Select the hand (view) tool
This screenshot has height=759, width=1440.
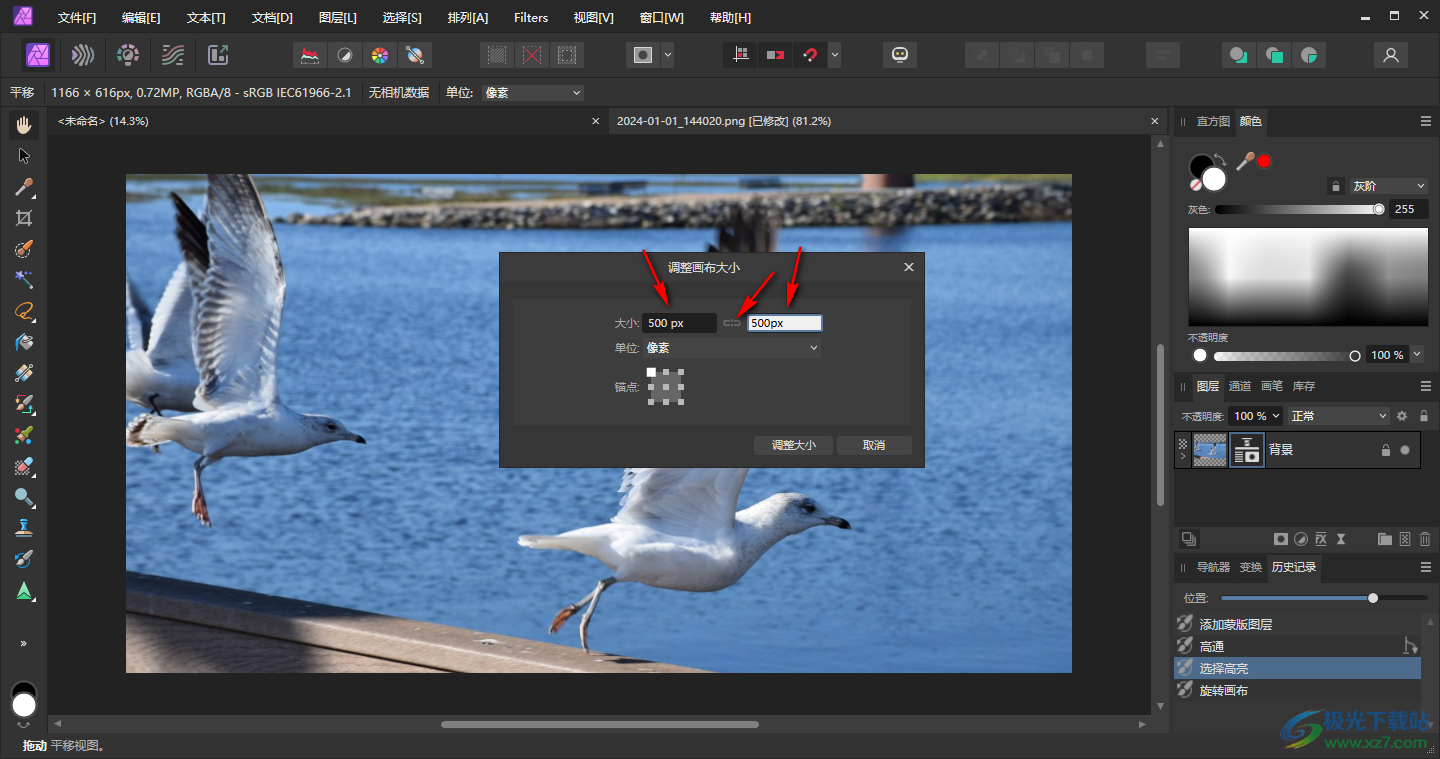(x=24, y=125)
